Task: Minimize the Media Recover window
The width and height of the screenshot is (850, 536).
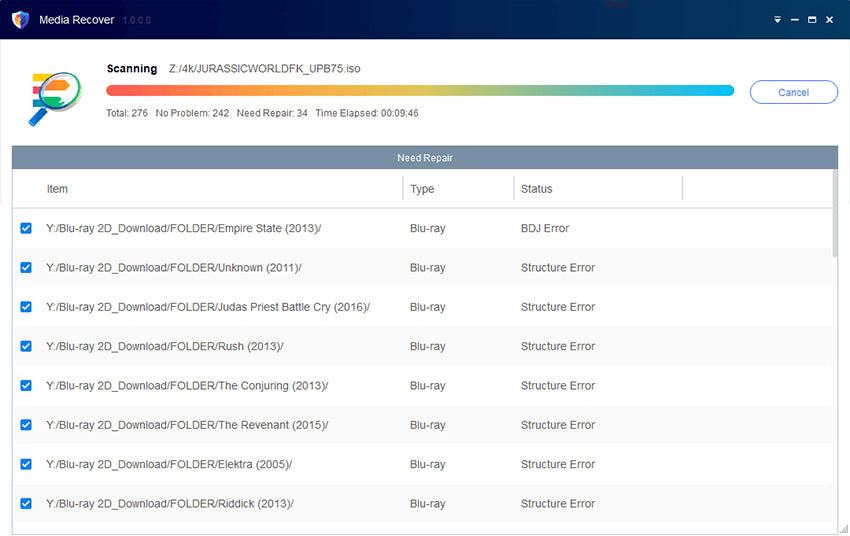Action: [795, 20]
